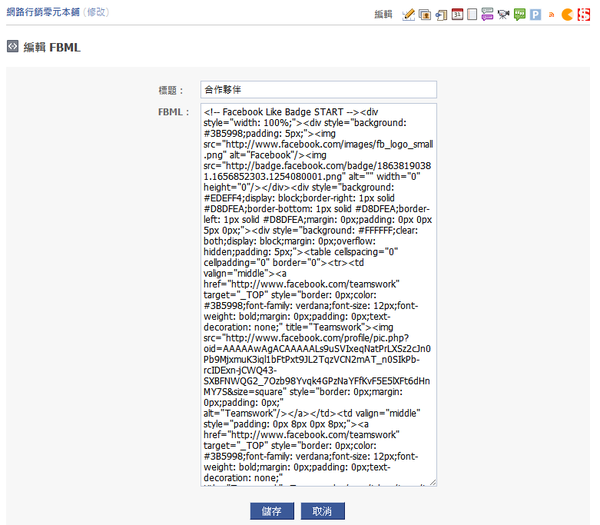Click the 取消 cancel button
600x525 pixels.
(322, 511)
